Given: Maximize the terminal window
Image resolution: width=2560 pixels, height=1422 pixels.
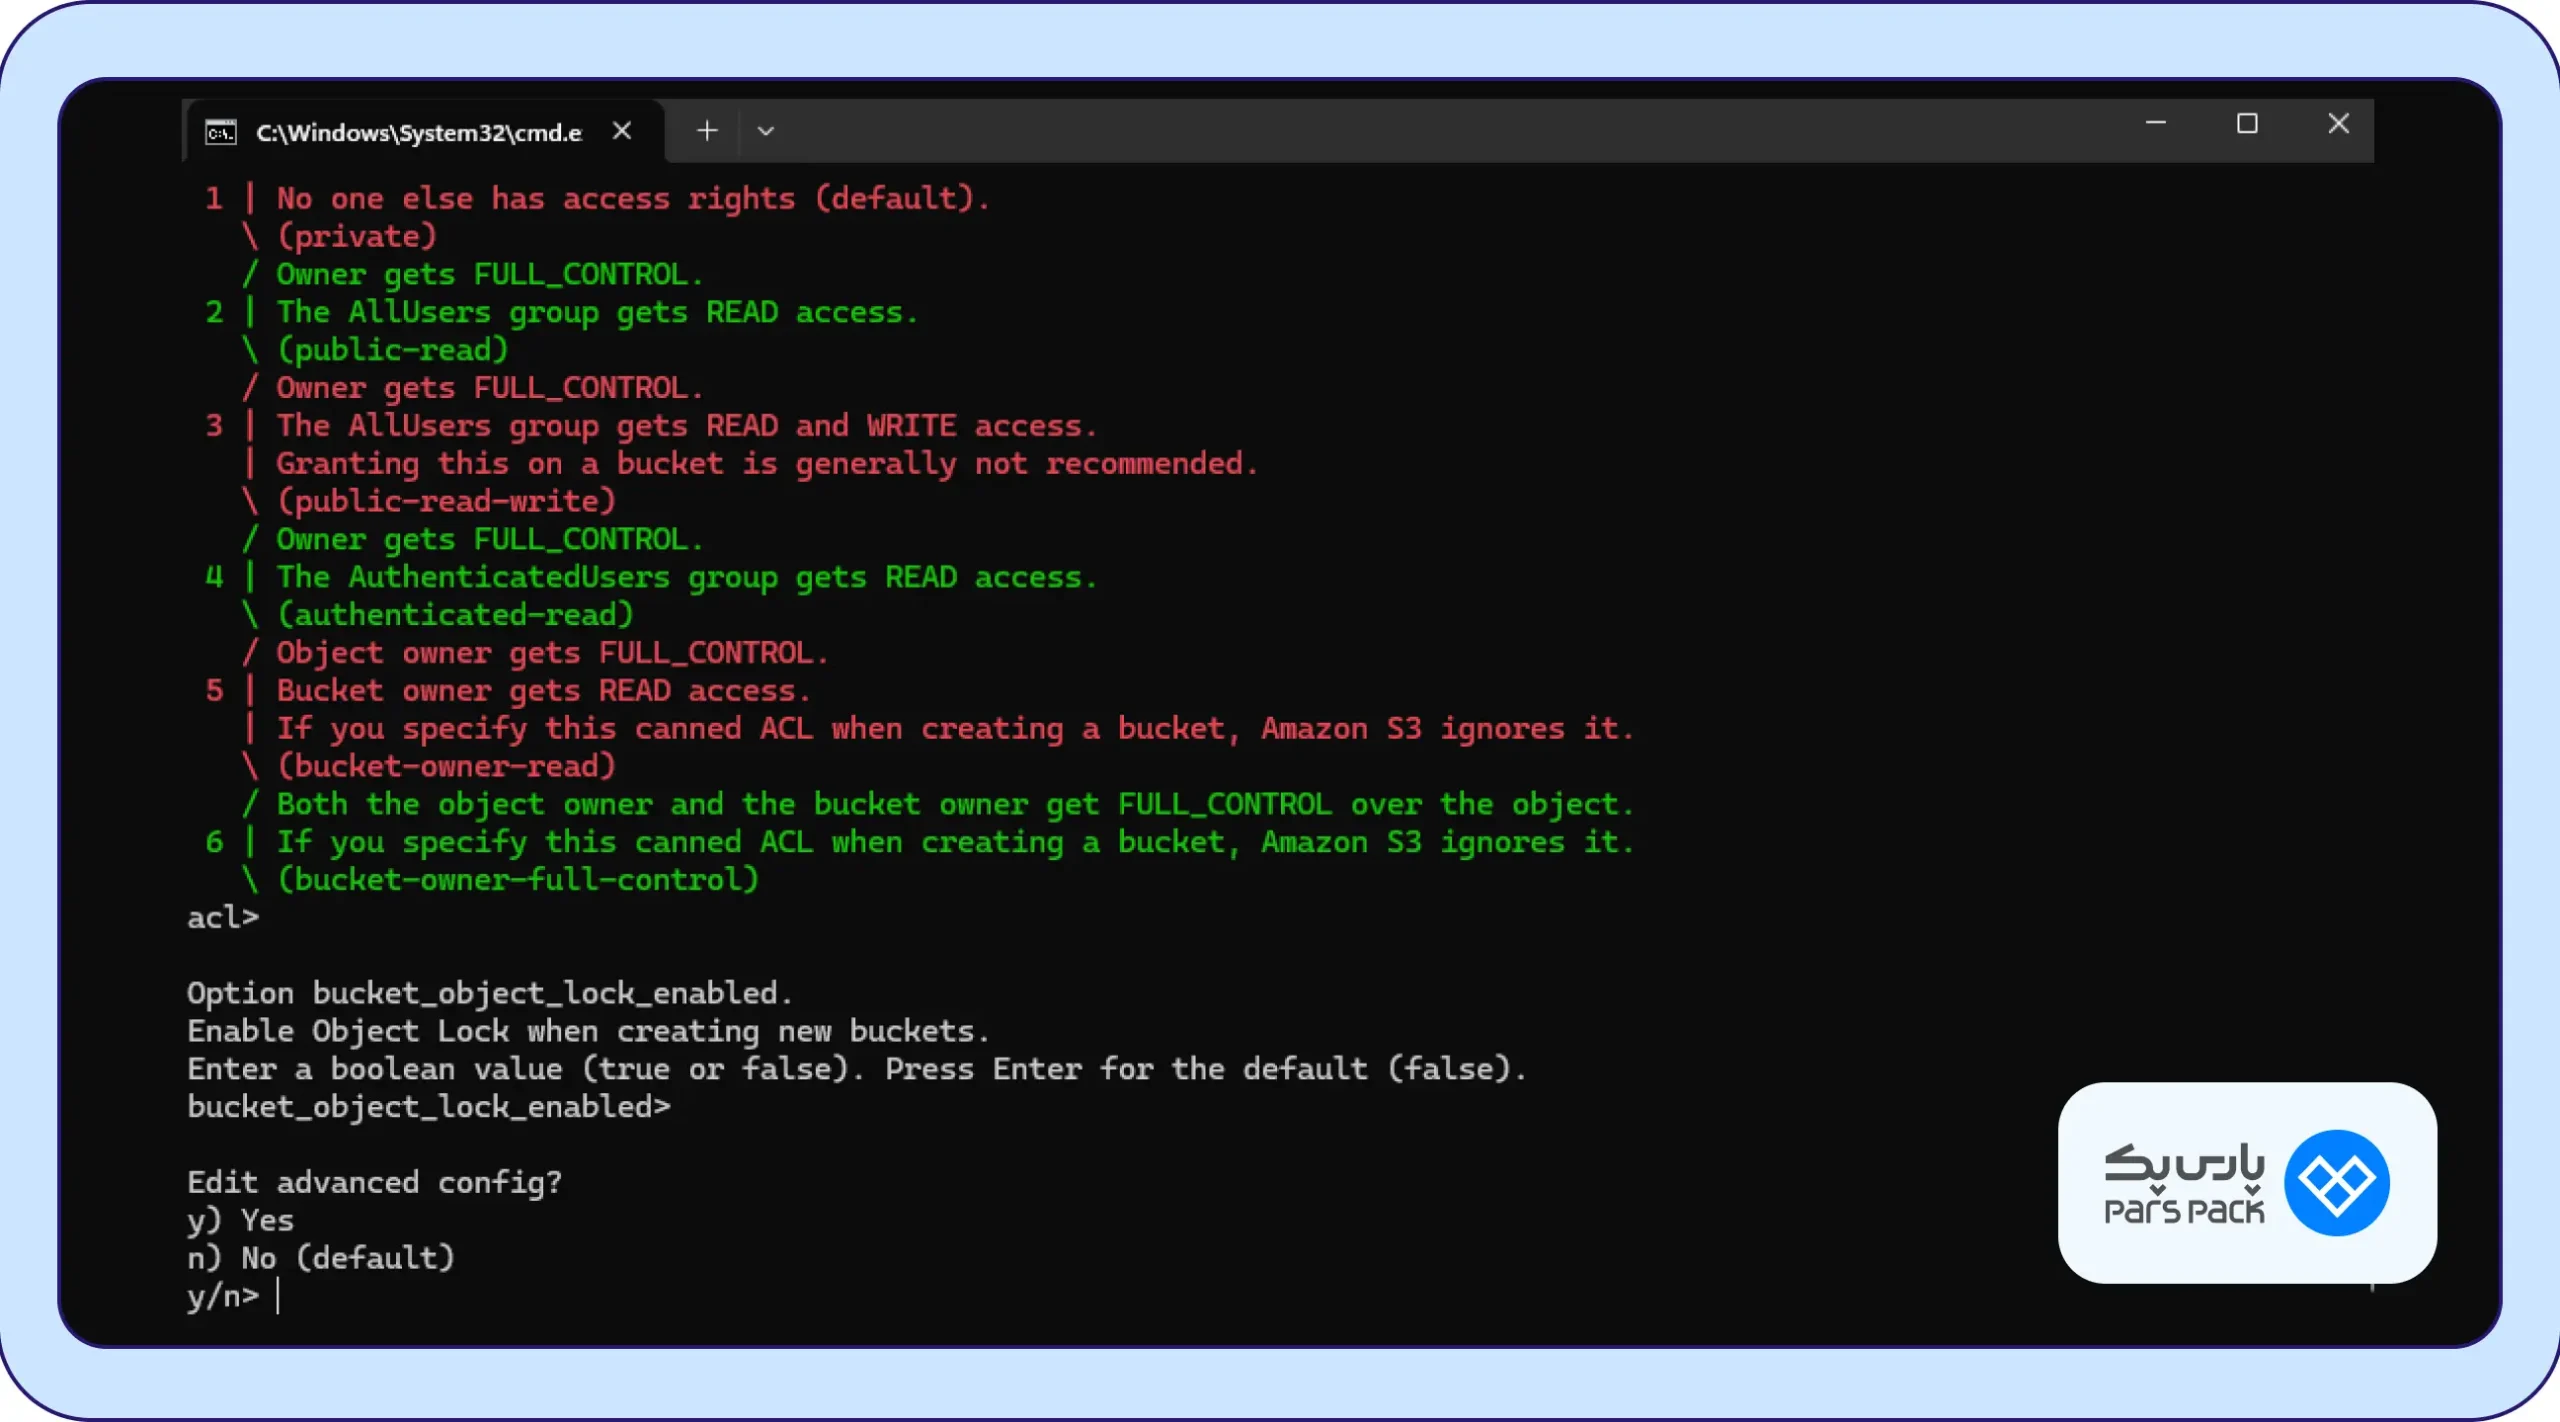Looking at the screenshot, I should point(2247,124).
